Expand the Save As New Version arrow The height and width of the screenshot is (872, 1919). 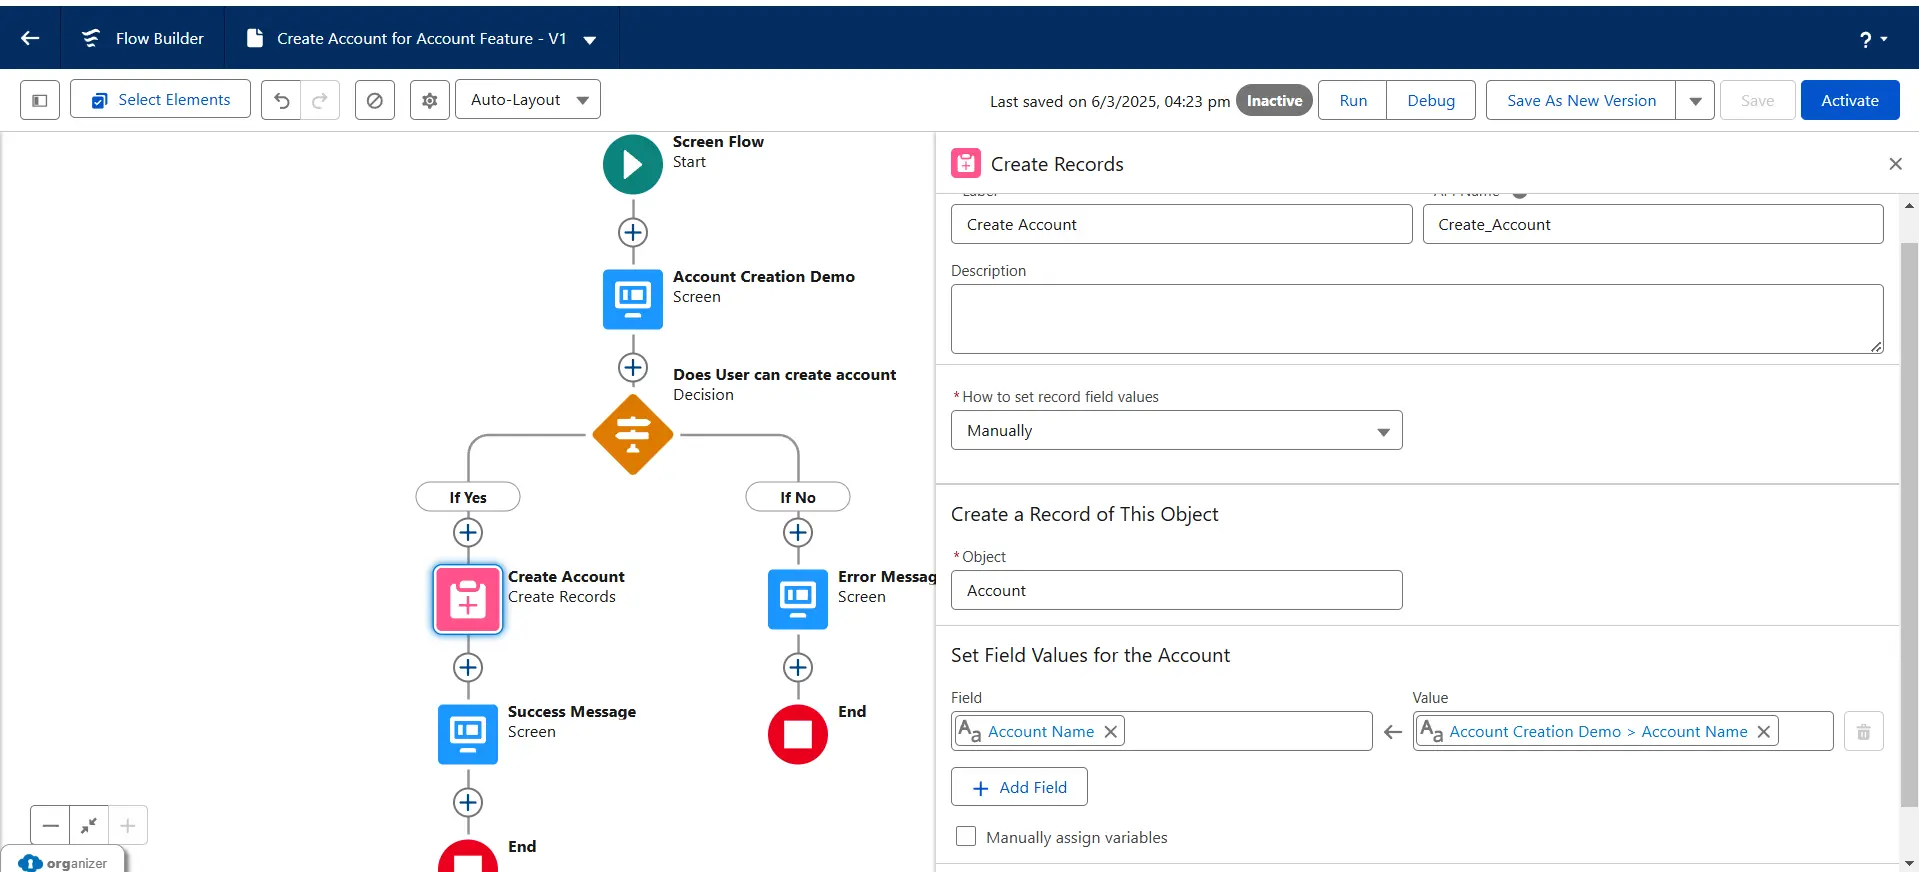click(x=1695, y=100)
